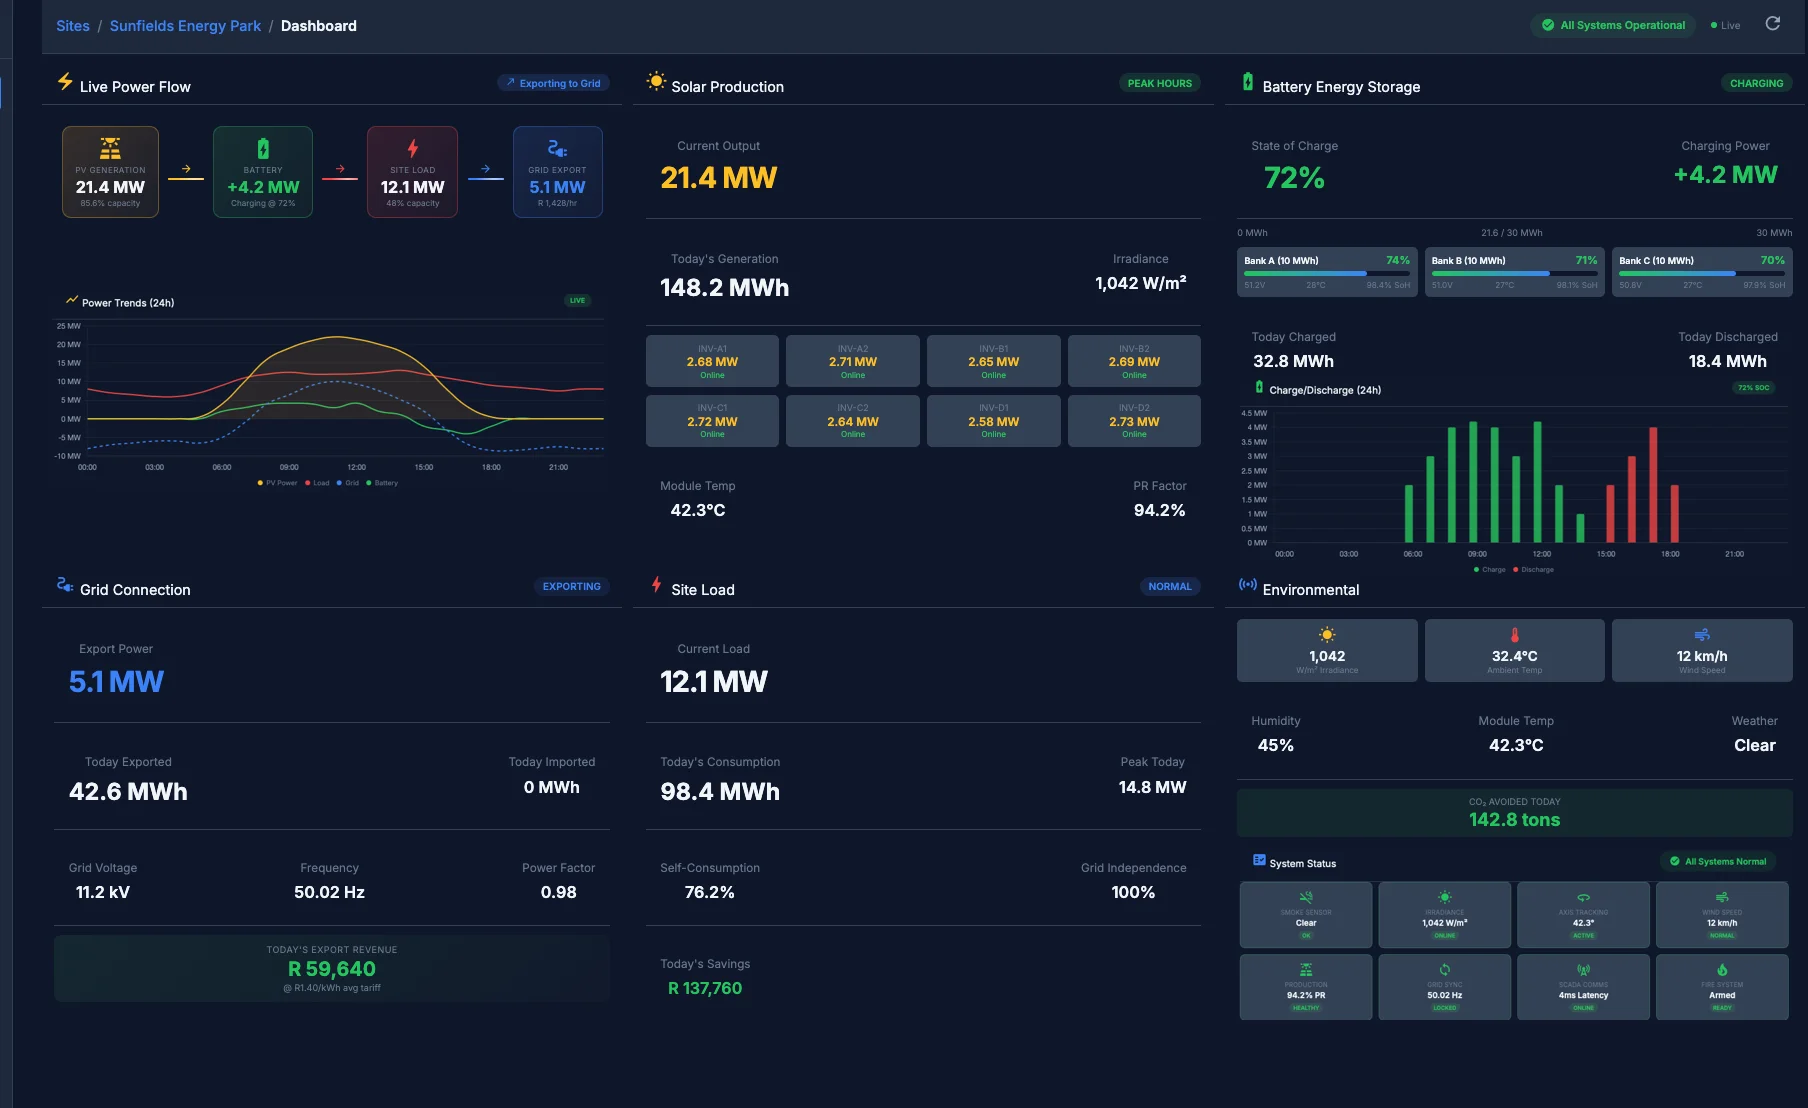Click the All Systems Operational status badge
The image size is (1808, 1108).
1613,24
